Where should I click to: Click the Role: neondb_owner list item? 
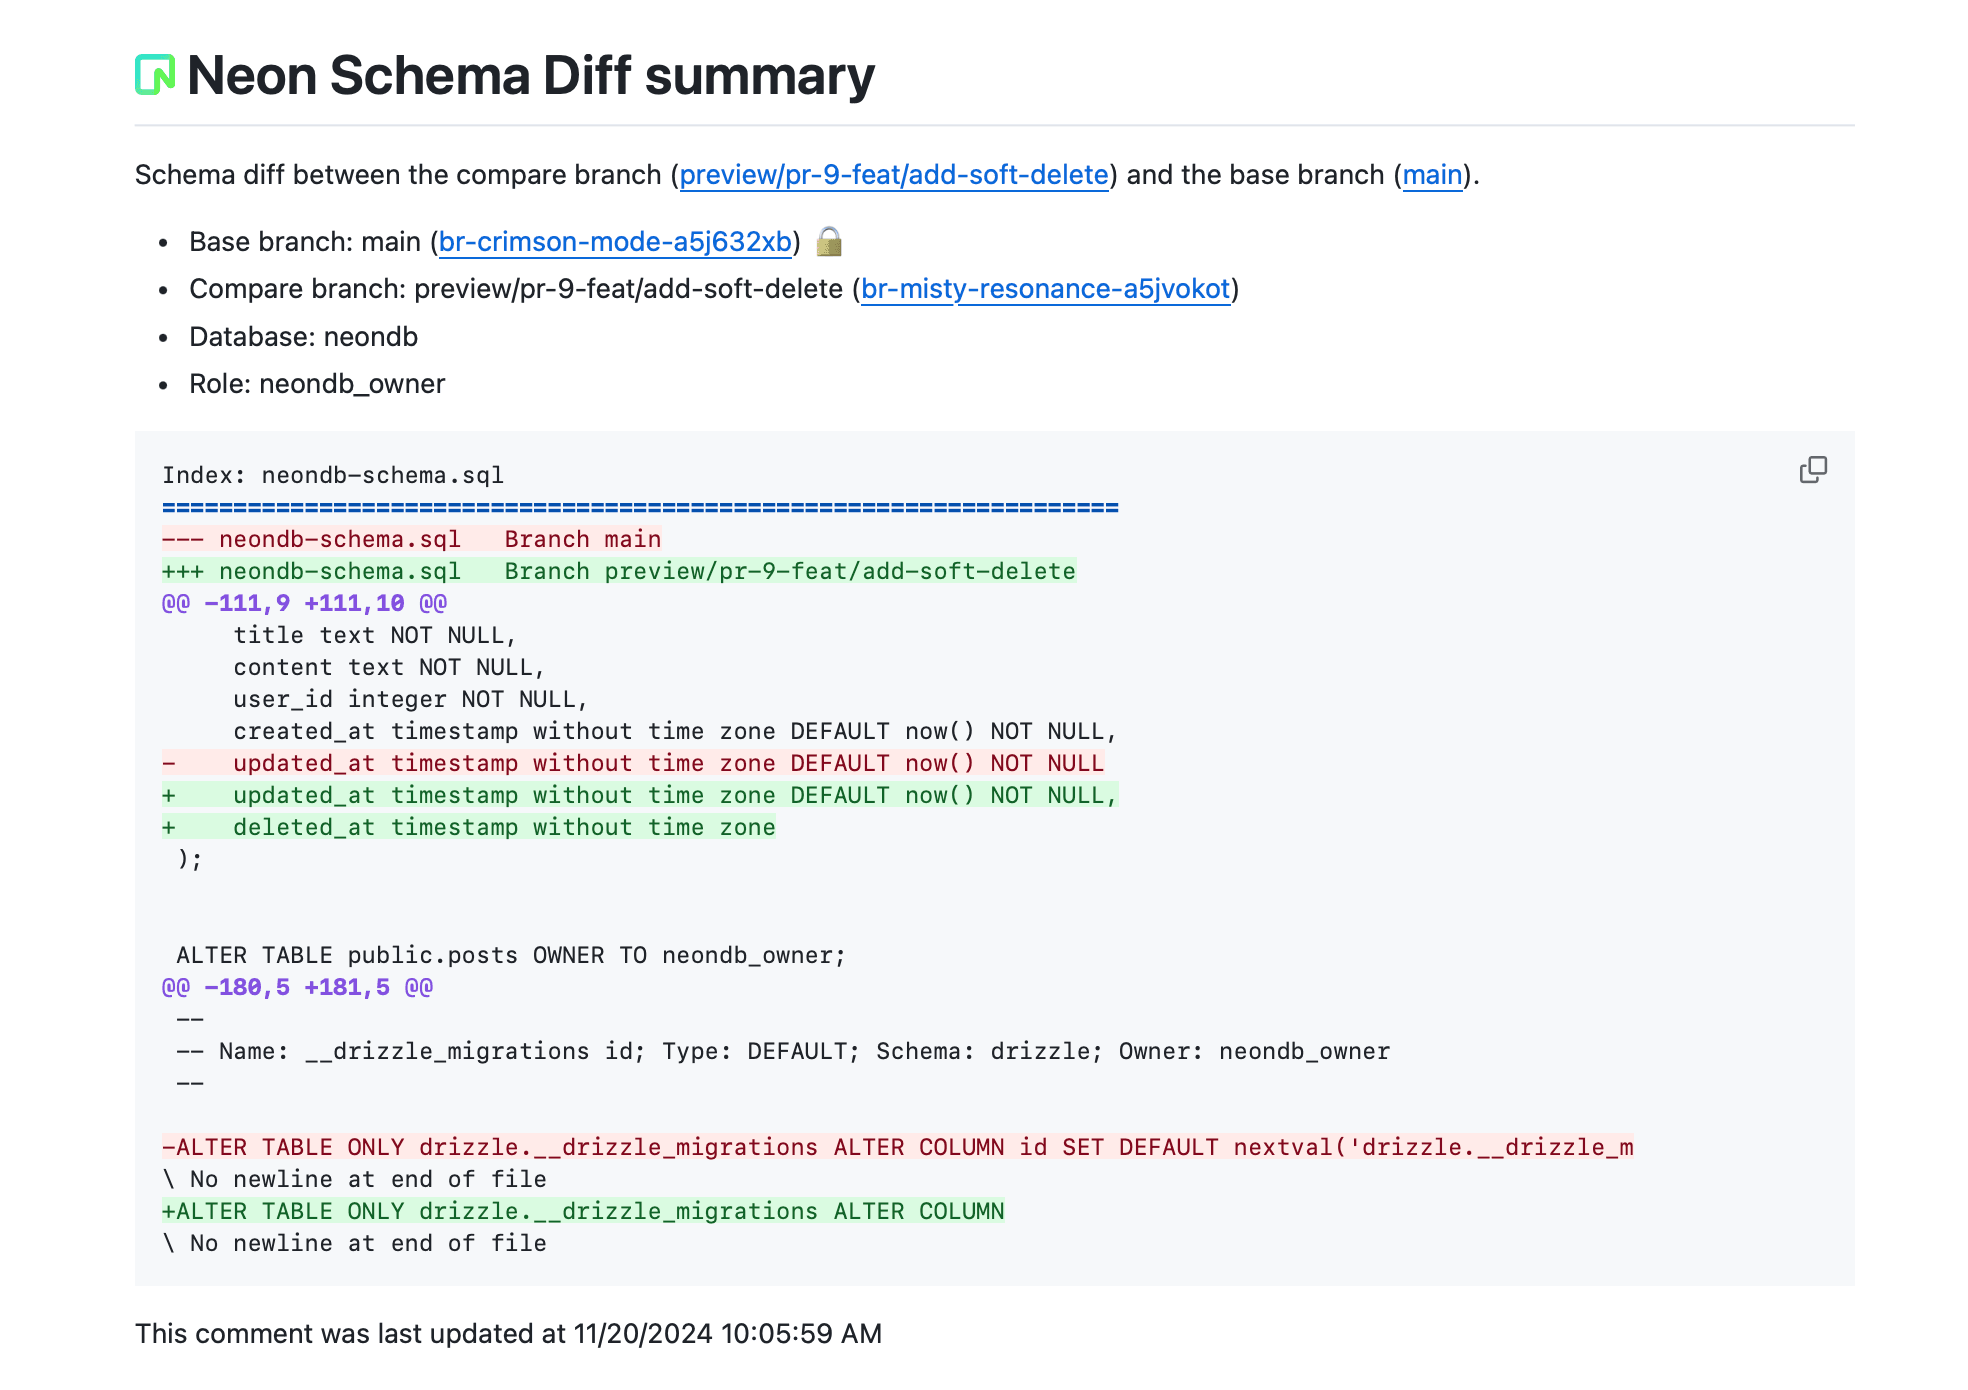pyautogui.click(x=317, y=384)
